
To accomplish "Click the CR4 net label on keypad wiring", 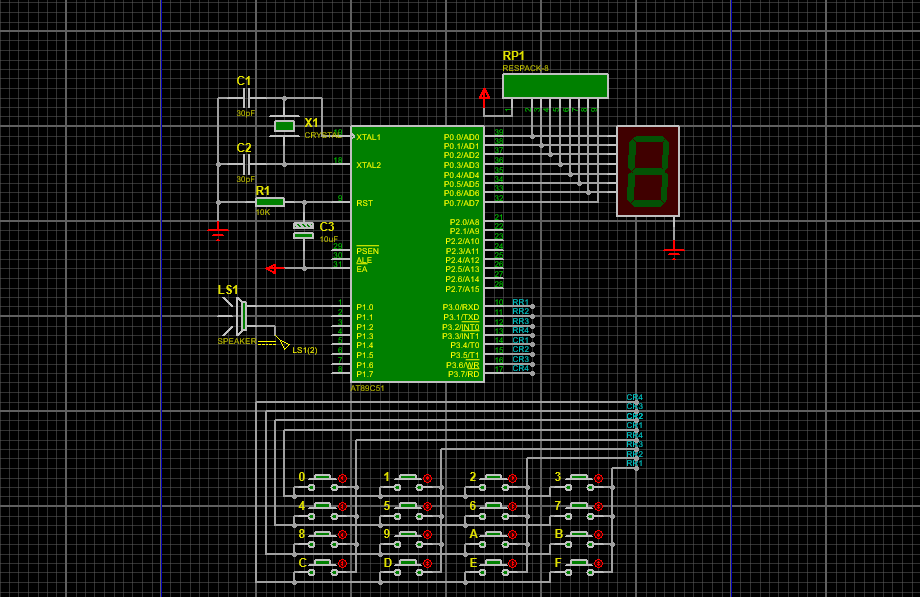I will click(634, 397).
